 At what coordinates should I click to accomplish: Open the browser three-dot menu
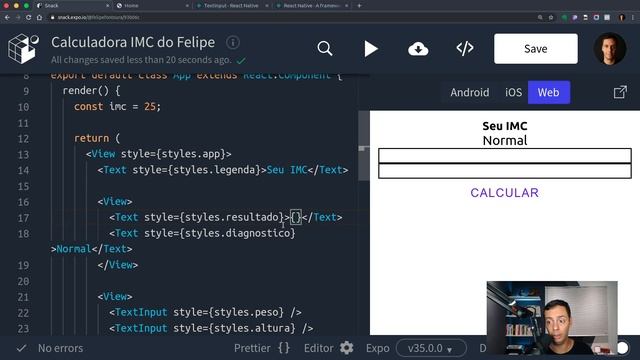[x=633, y=18]
